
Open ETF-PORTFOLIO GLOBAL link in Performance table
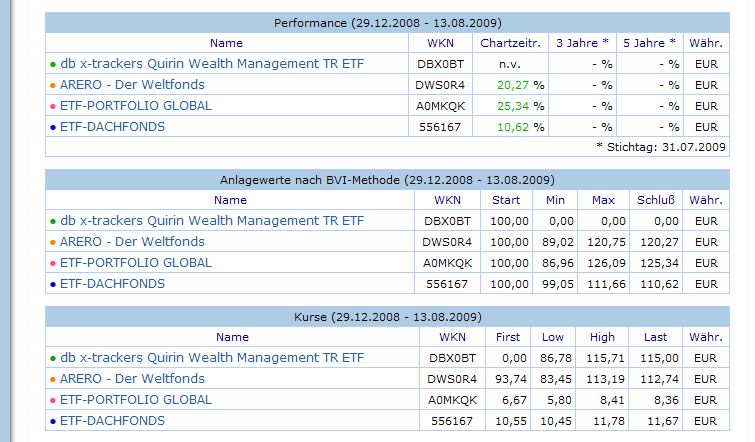136,106
